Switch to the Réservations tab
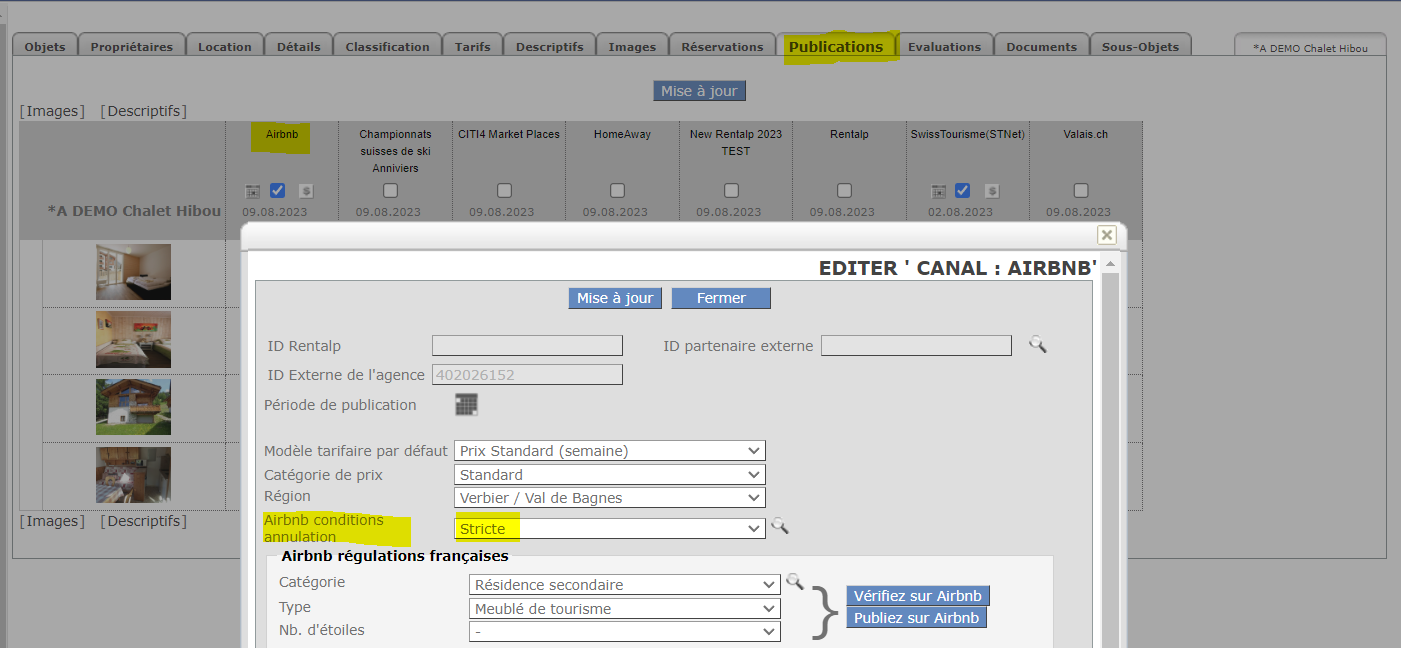Image resolution: width=1401 pixels, height=648 pixels. tap(722, 46)
